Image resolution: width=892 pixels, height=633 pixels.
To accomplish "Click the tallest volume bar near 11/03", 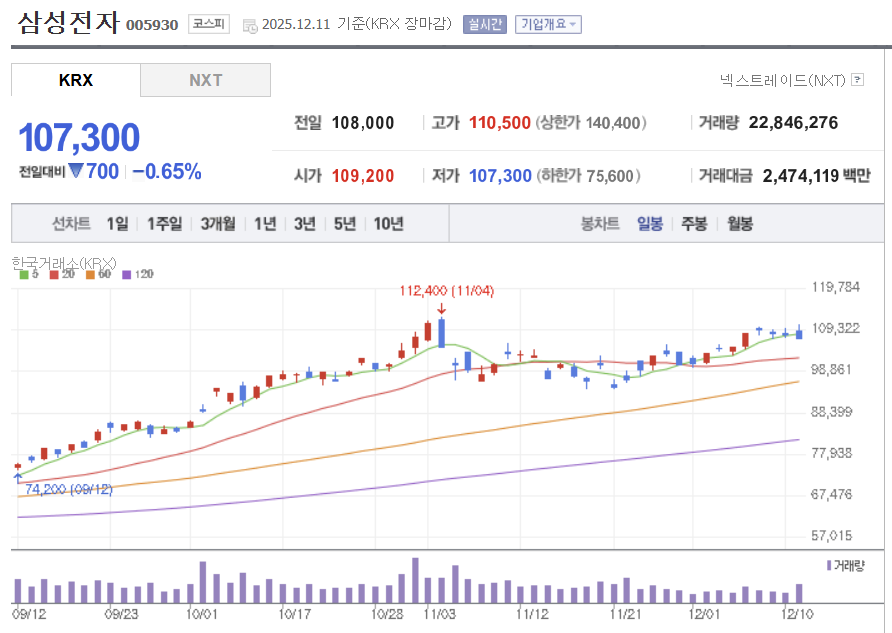I will [415, 580].
